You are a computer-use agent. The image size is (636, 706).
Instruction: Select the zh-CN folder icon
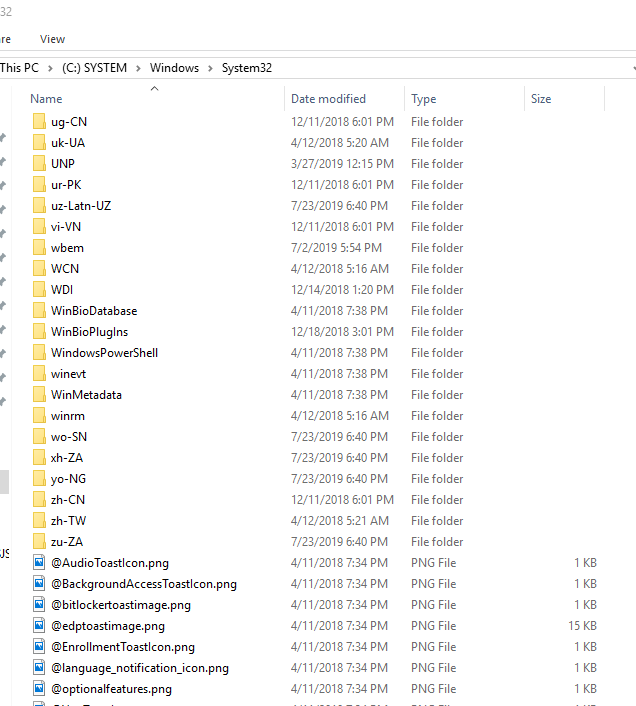39,500
